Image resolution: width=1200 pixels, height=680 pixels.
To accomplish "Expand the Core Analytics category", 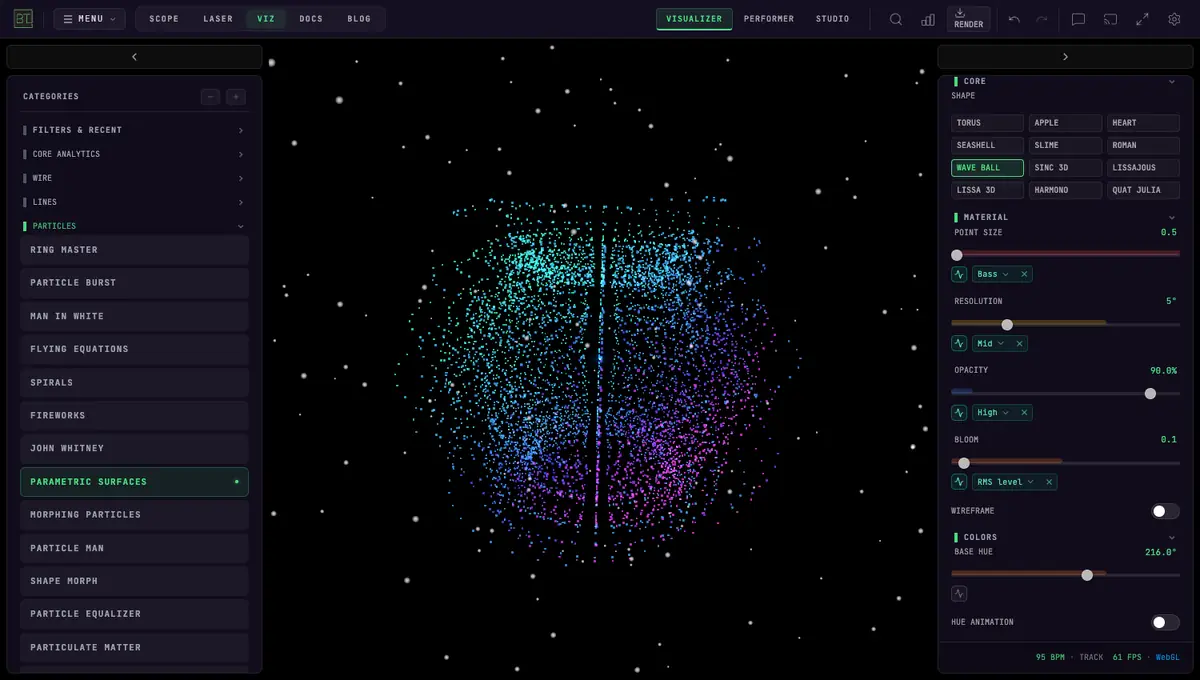I will point(134,154).
